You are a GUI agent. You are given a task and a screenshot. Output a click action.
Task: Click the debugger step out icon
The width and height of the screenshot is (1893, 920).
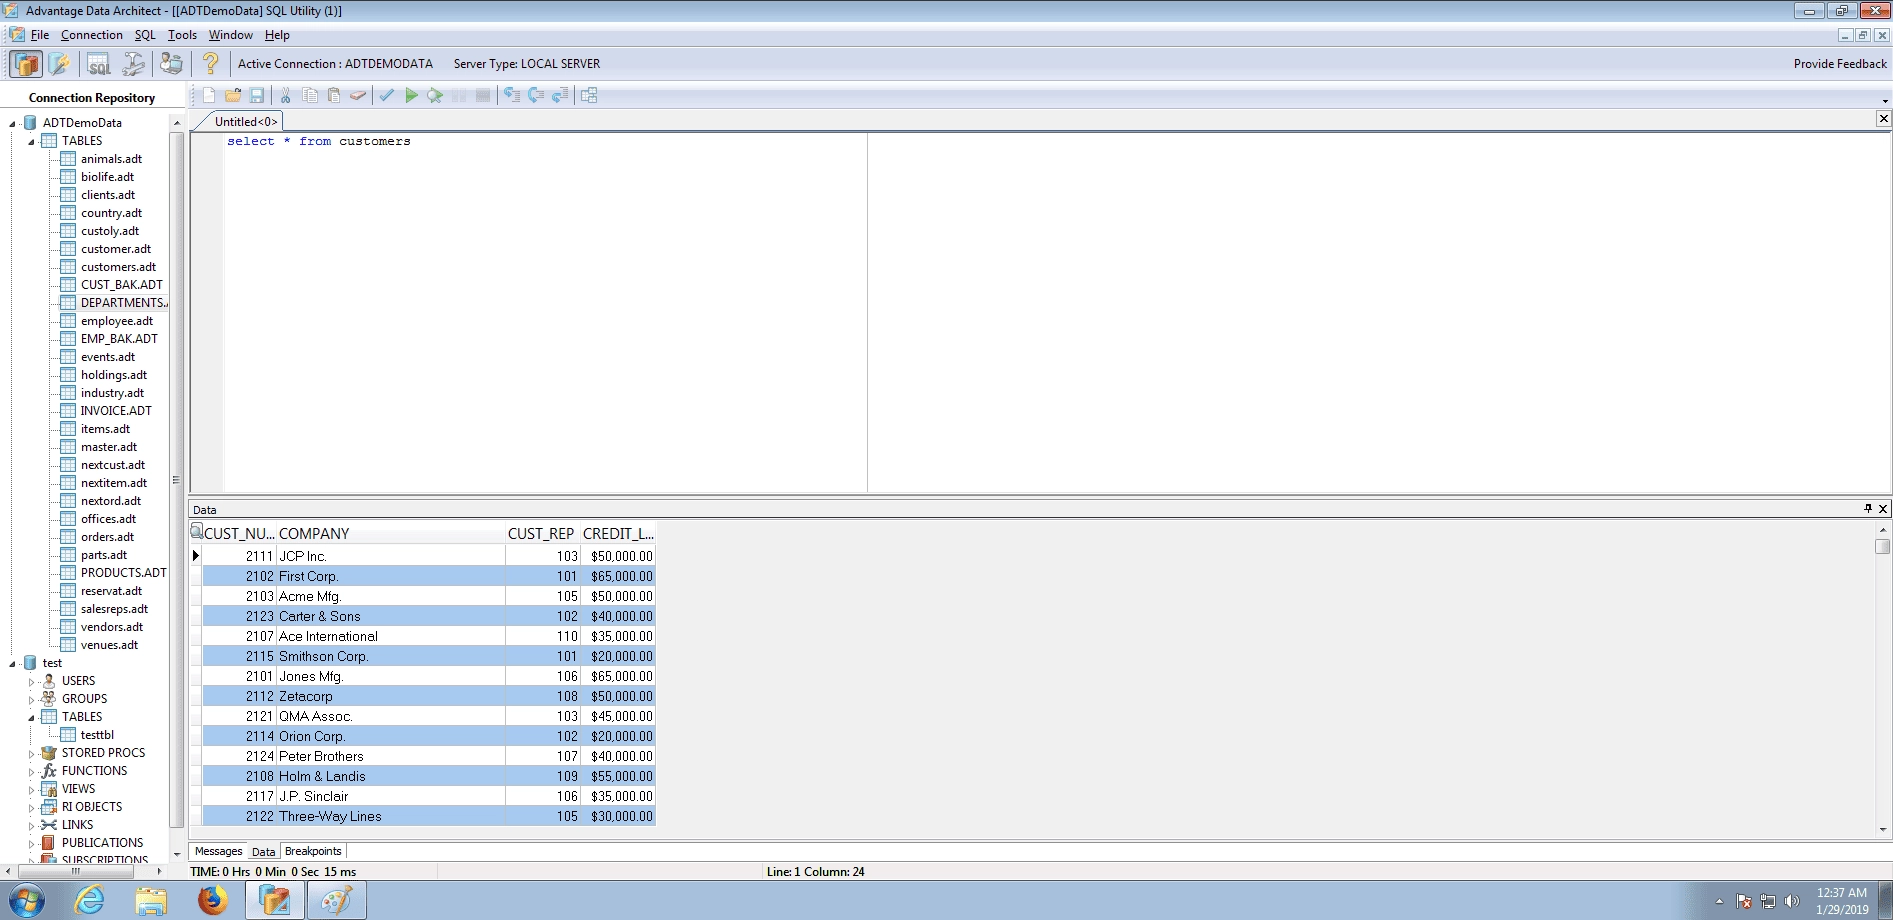coord(560,96)
